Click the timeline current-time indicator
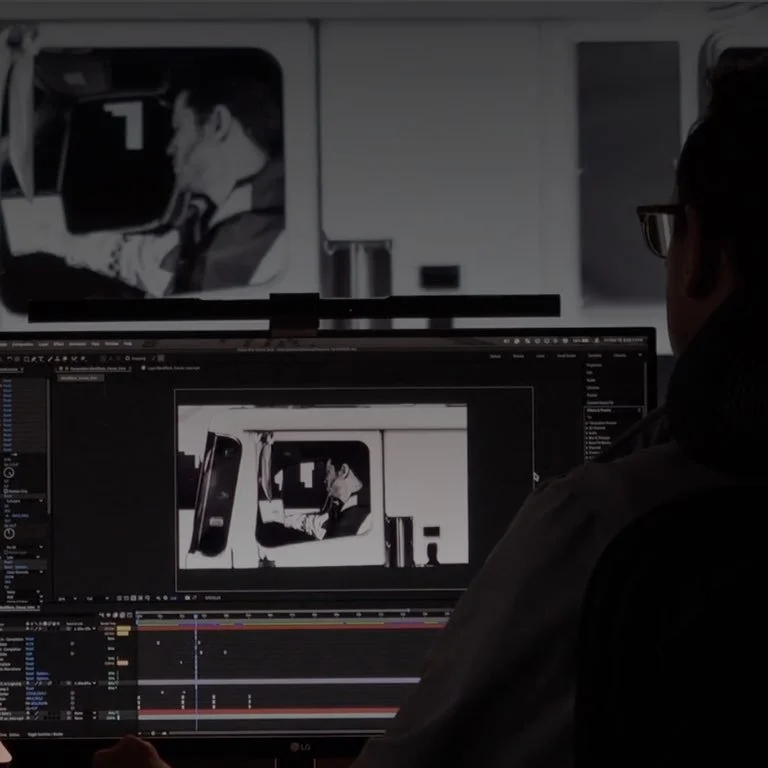 coord(195,616)
